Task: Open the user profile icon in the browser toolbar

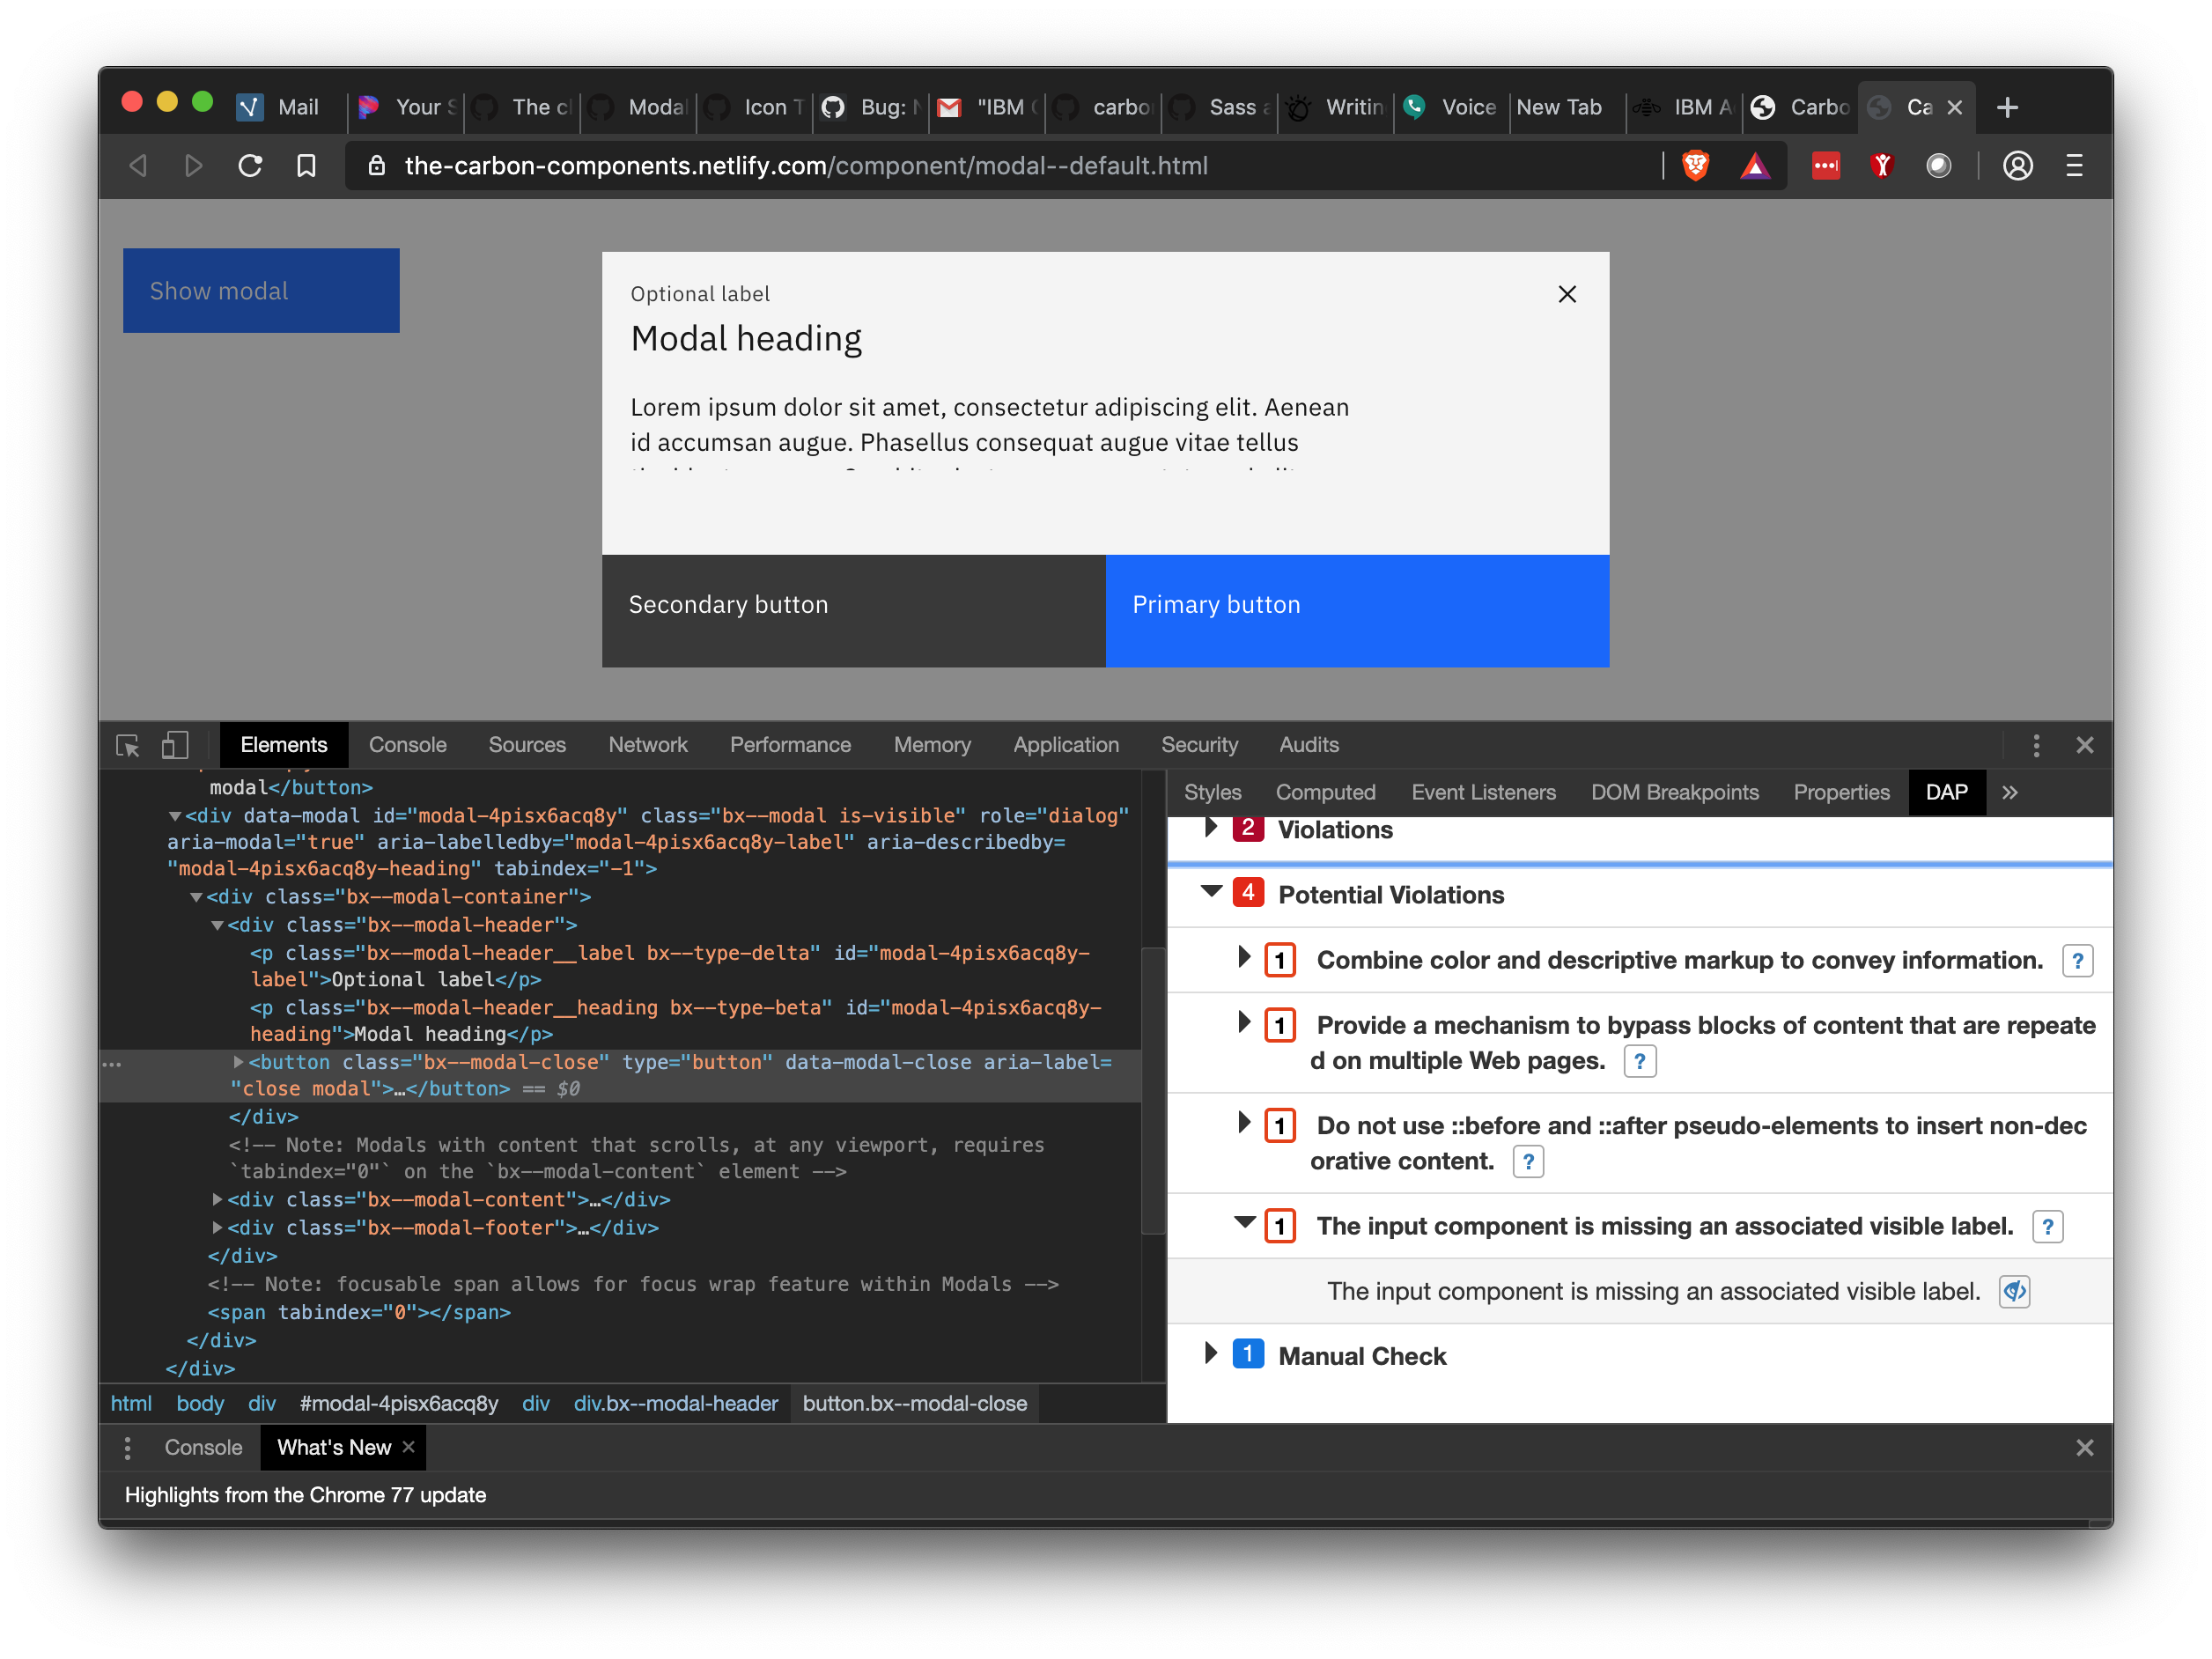Action: pos(2017,165)
